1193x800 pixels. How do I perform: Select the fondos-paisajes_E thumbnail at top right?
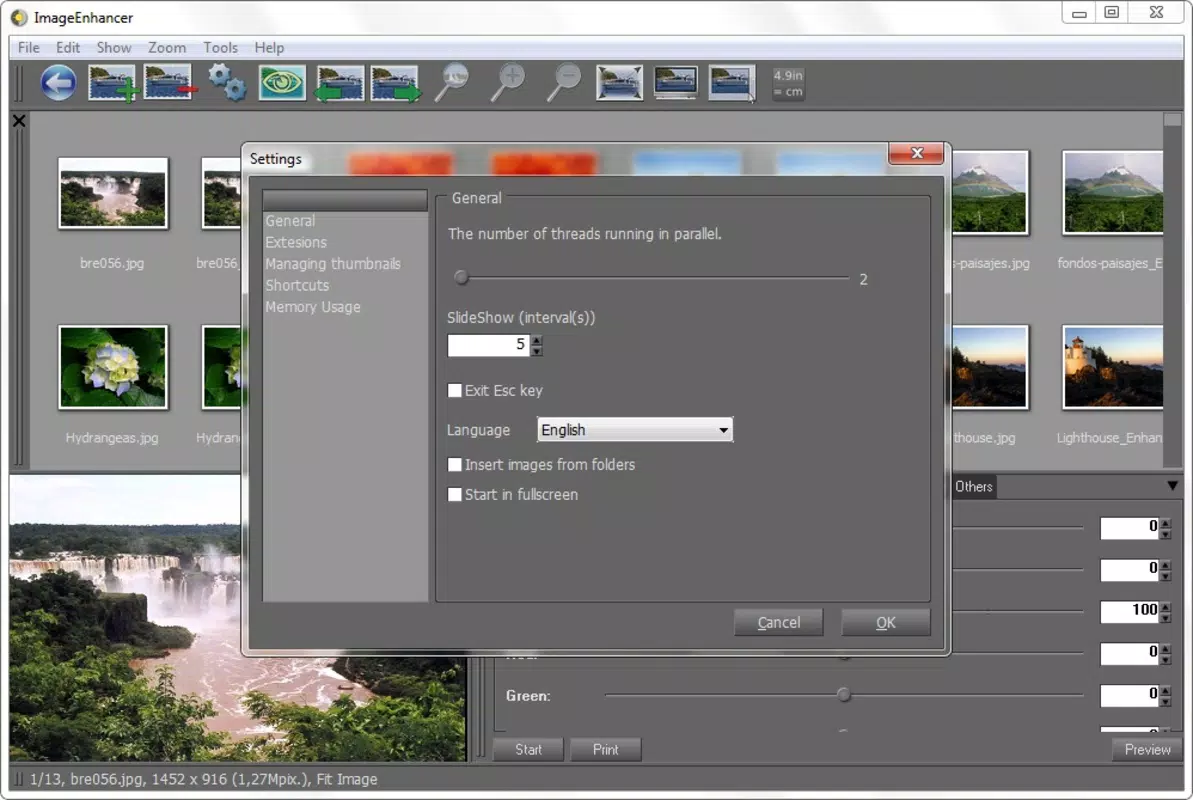pyautogui.click(x=1112, y=193)
